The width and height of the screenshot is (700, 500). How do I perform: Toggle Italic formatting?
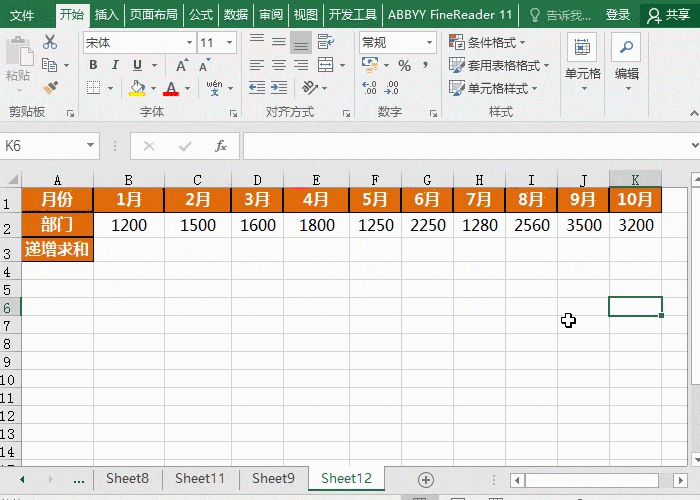pos(115,66)
